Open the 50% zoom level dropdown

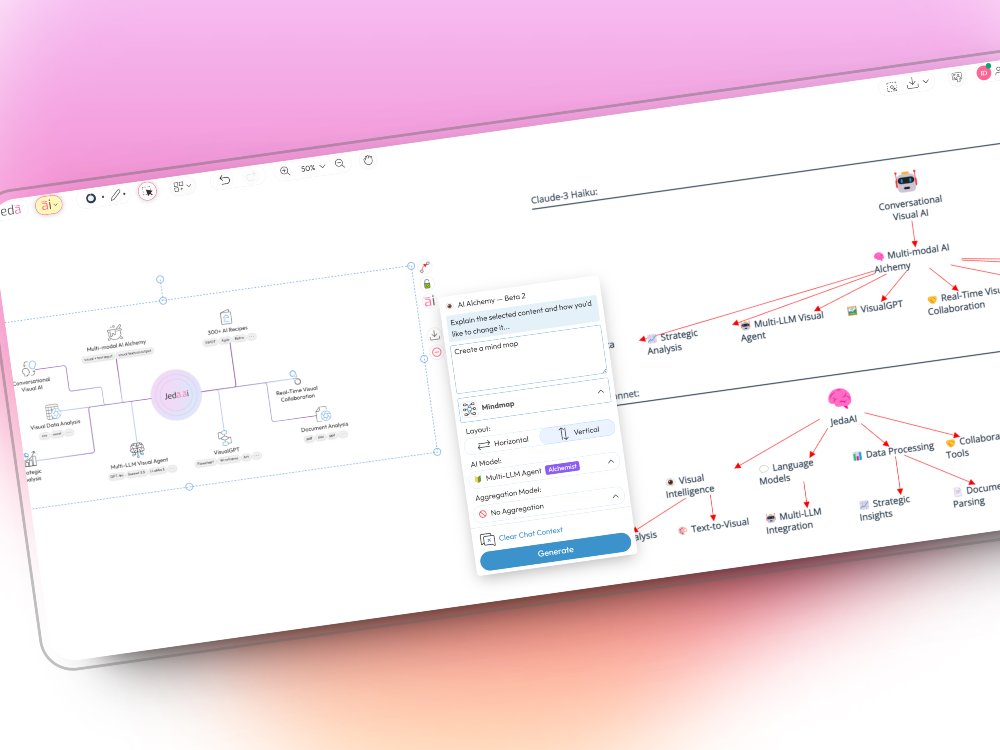click(312, 168)
